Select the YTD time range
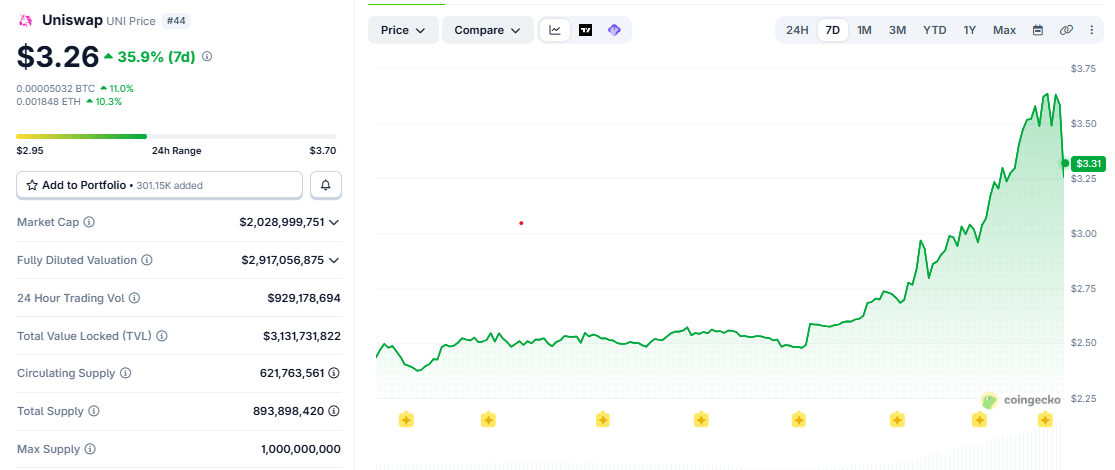The width and height of the screenshot is (1115, 470). click(934, 30)
